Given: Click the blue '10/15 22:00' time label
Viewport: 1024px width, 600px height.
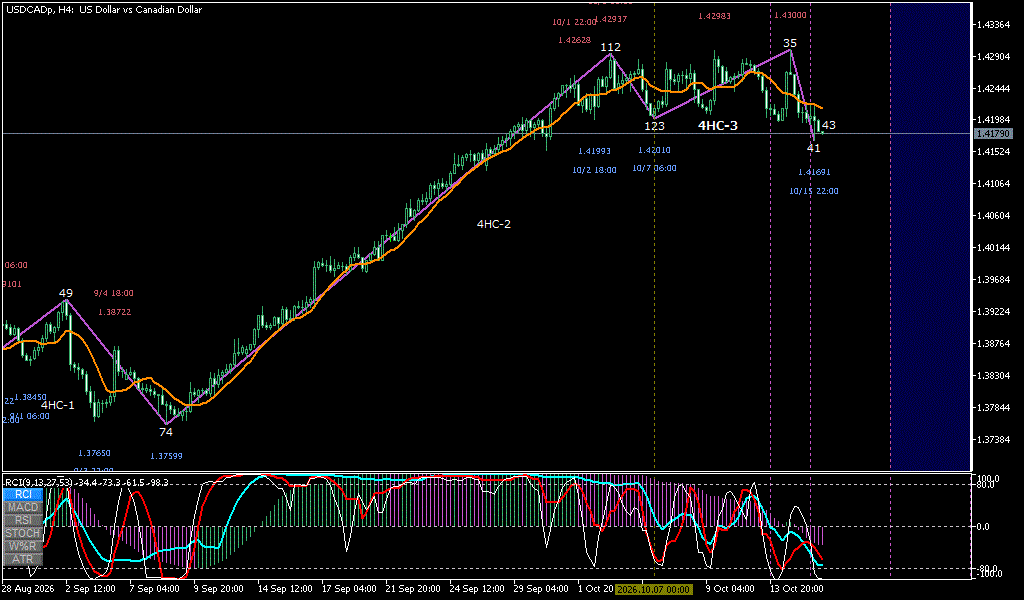Looking at the screenshot, I should click(814, 191).
